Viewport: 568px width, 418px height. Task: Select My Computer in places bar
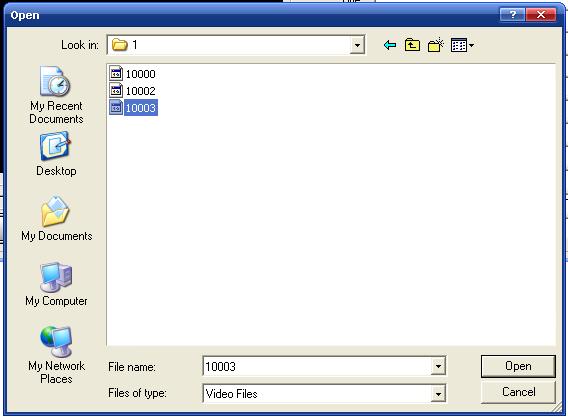(x=56, y=284)
